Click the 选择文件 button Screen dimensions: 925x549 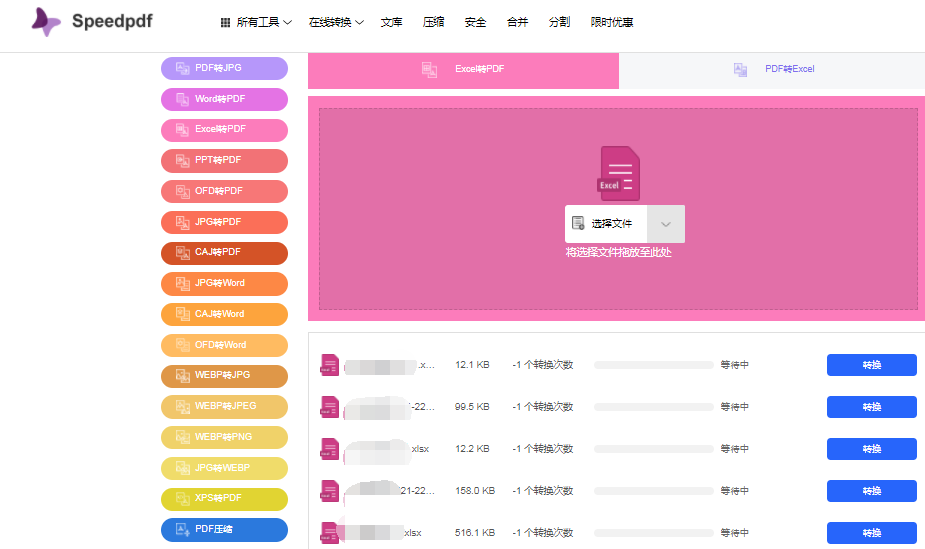click(606, 223)
